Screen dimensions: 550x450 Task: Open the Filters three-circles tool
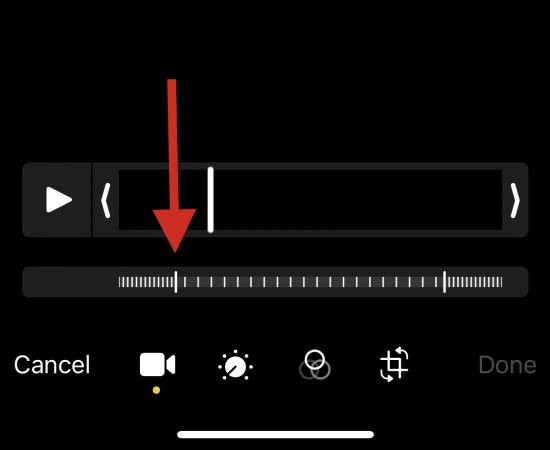tap(315, 365)
